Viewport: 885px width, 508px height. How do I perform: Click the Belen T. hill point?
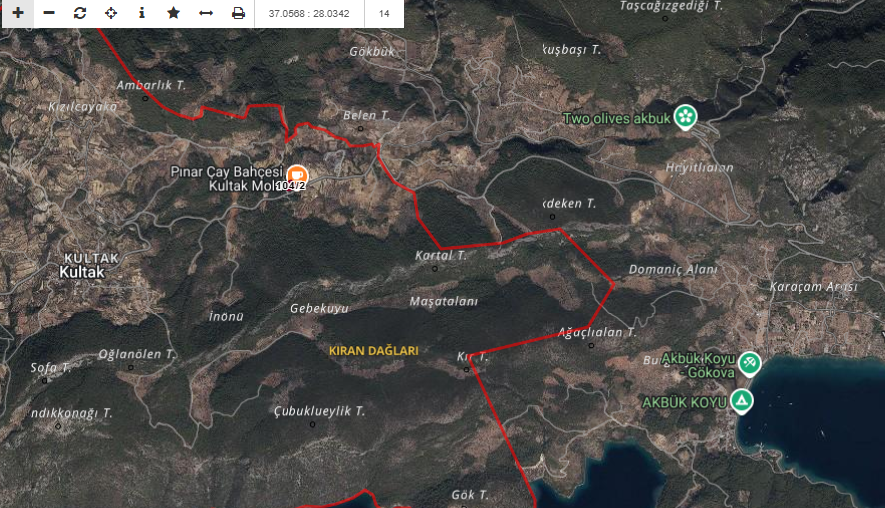(361, 128)
